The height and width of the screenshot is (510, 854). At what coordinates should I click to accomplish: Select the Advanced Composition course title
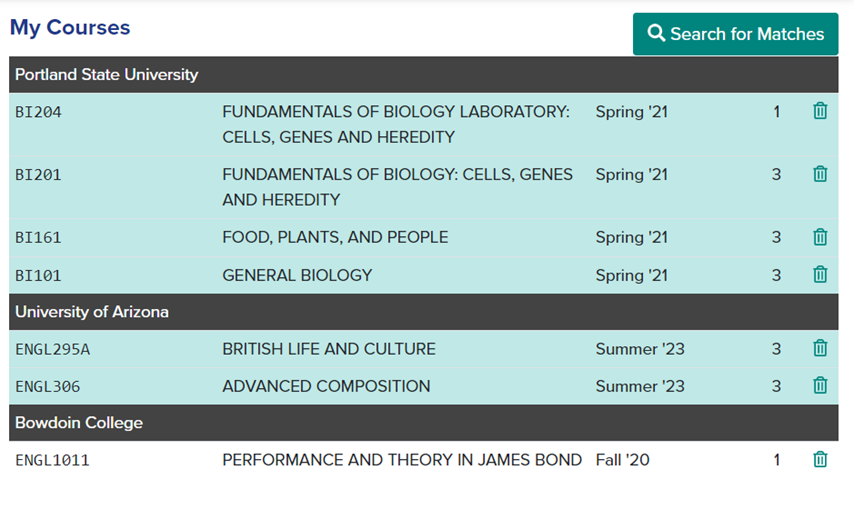click(326, 386)
